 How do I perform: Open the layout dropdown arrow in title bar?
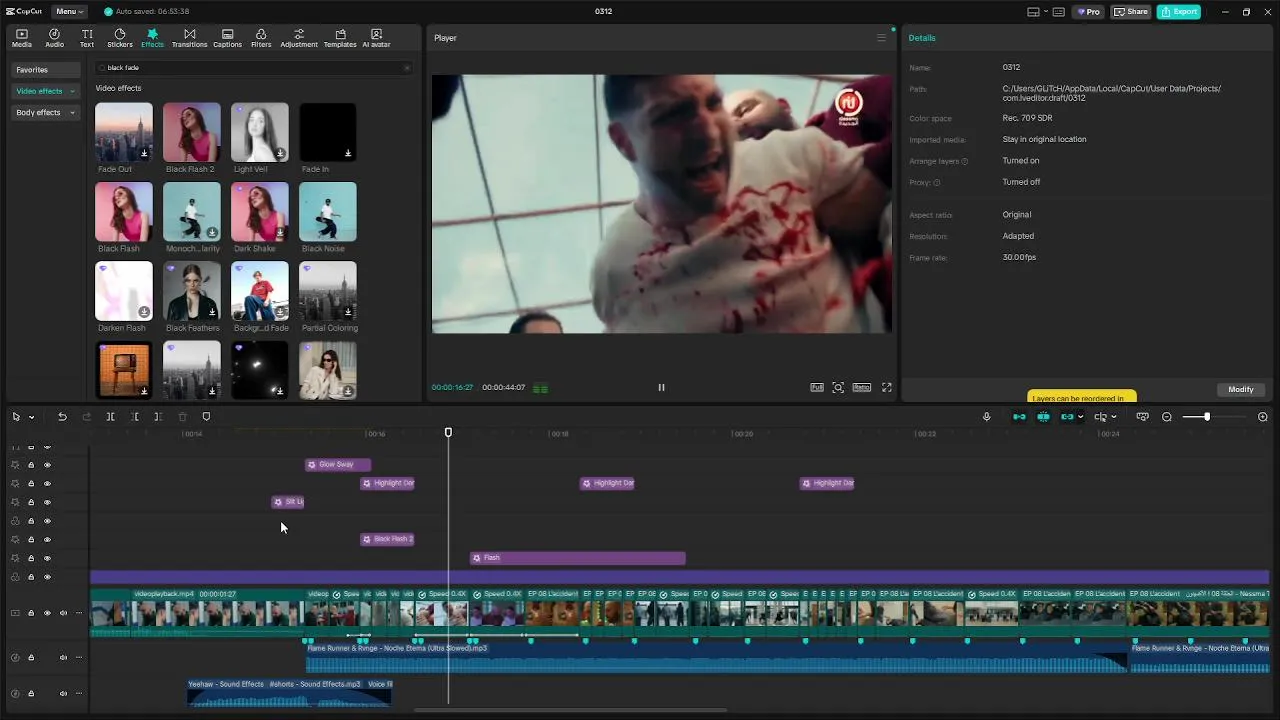[x=1045, y=12]
